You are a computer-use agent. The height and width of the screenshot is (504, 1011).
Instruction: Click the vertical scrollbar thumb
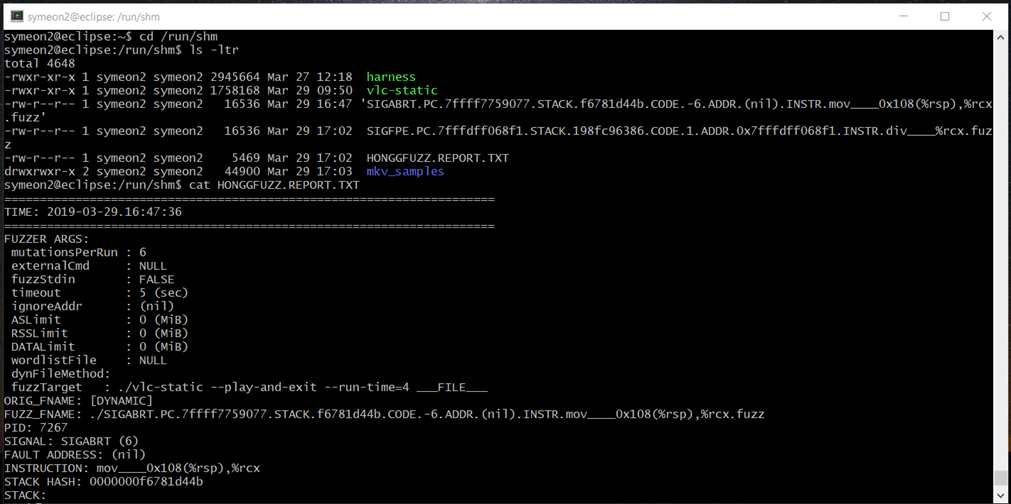point(999,478)
